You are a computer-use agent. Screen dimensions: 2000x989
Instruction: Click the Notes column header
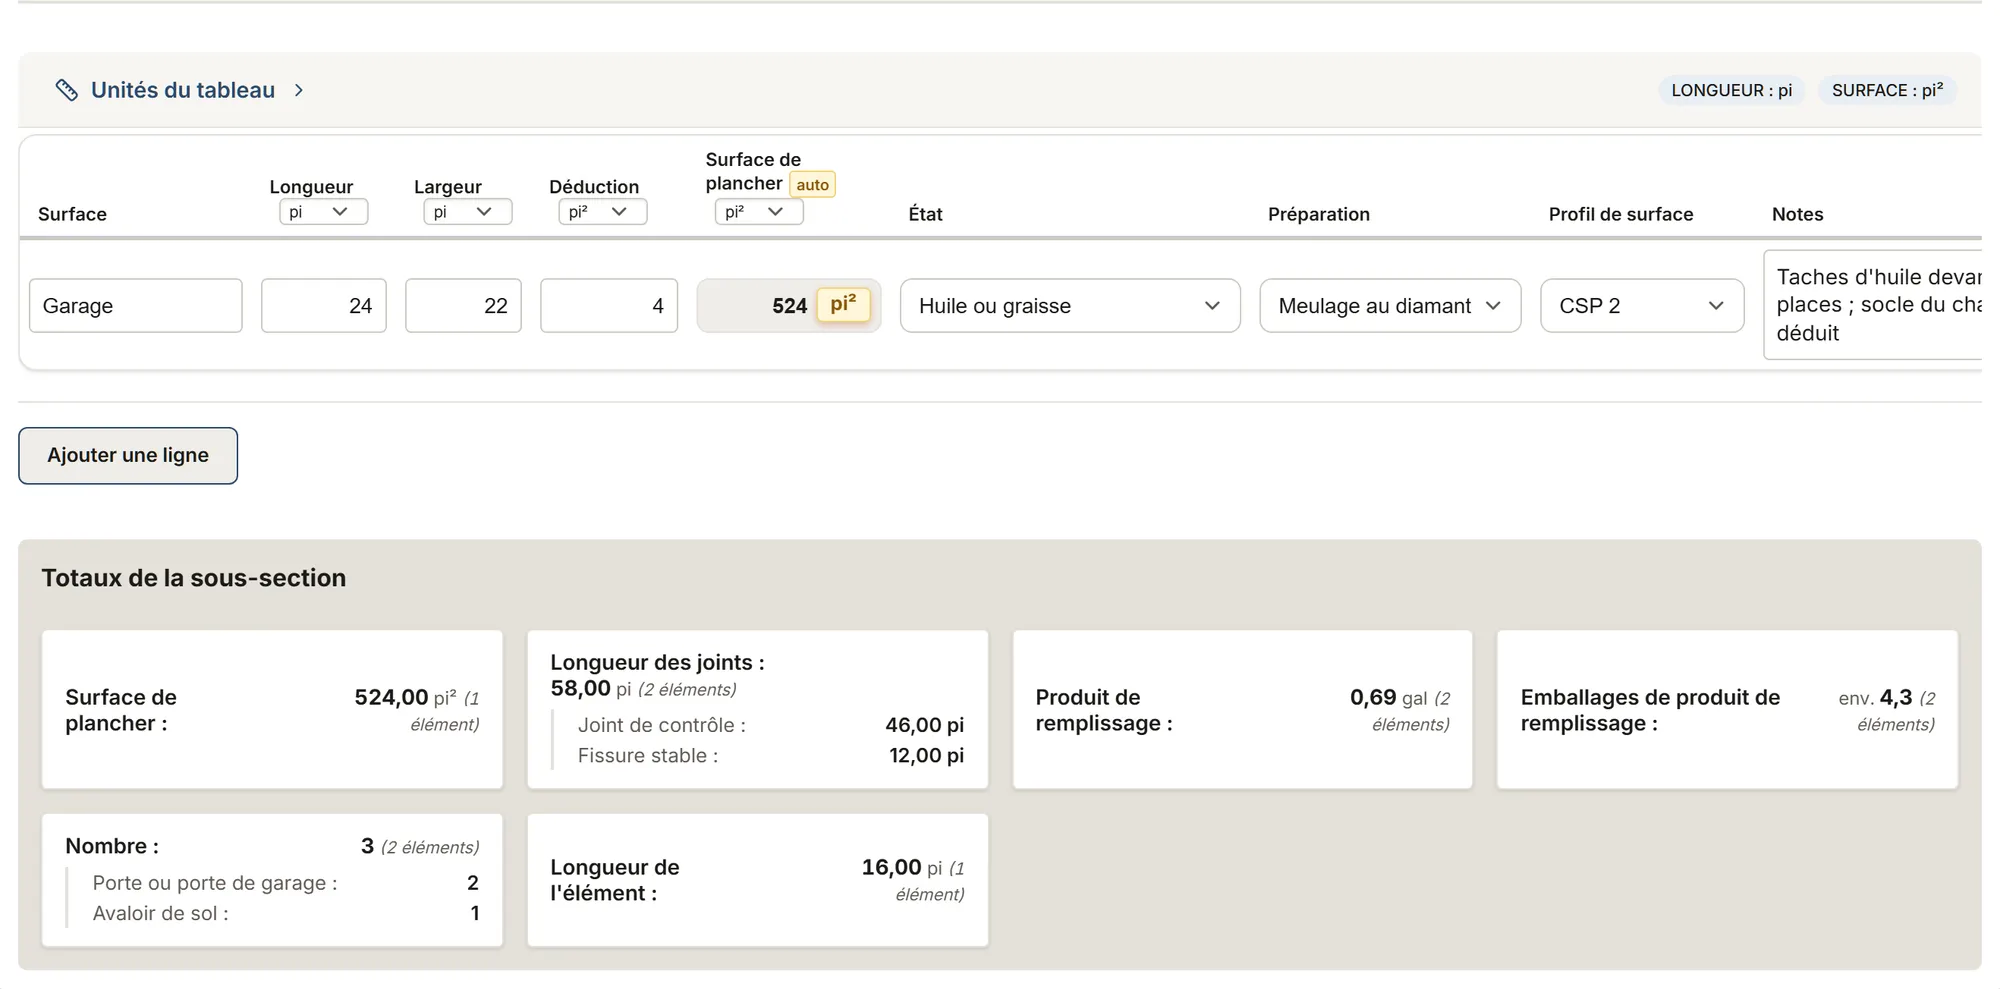[x=1797, y=214]
